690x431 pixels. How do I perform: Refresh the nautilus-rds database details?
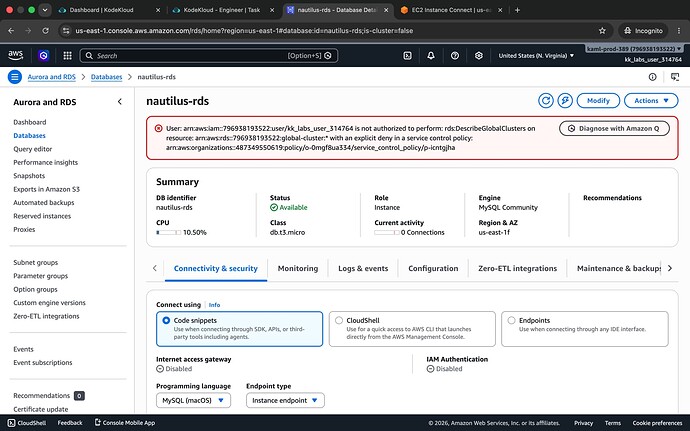point(546,101)
